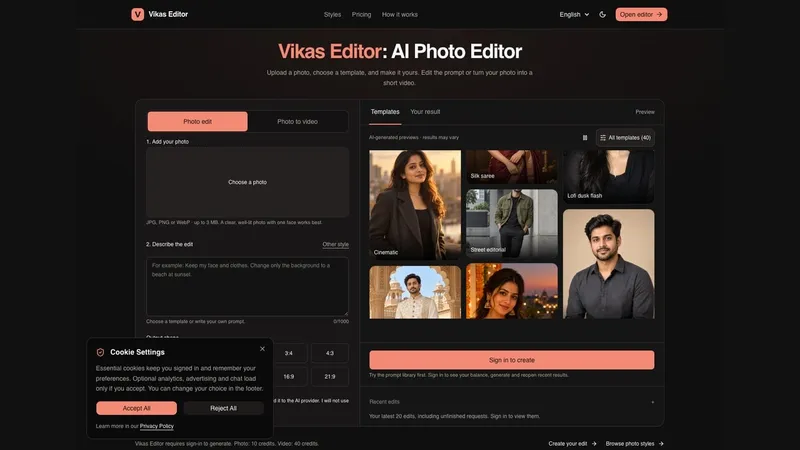Screen dimensions: 800x450
Task: Select the 3:4 aspect ratio
Action: [289, 353]
